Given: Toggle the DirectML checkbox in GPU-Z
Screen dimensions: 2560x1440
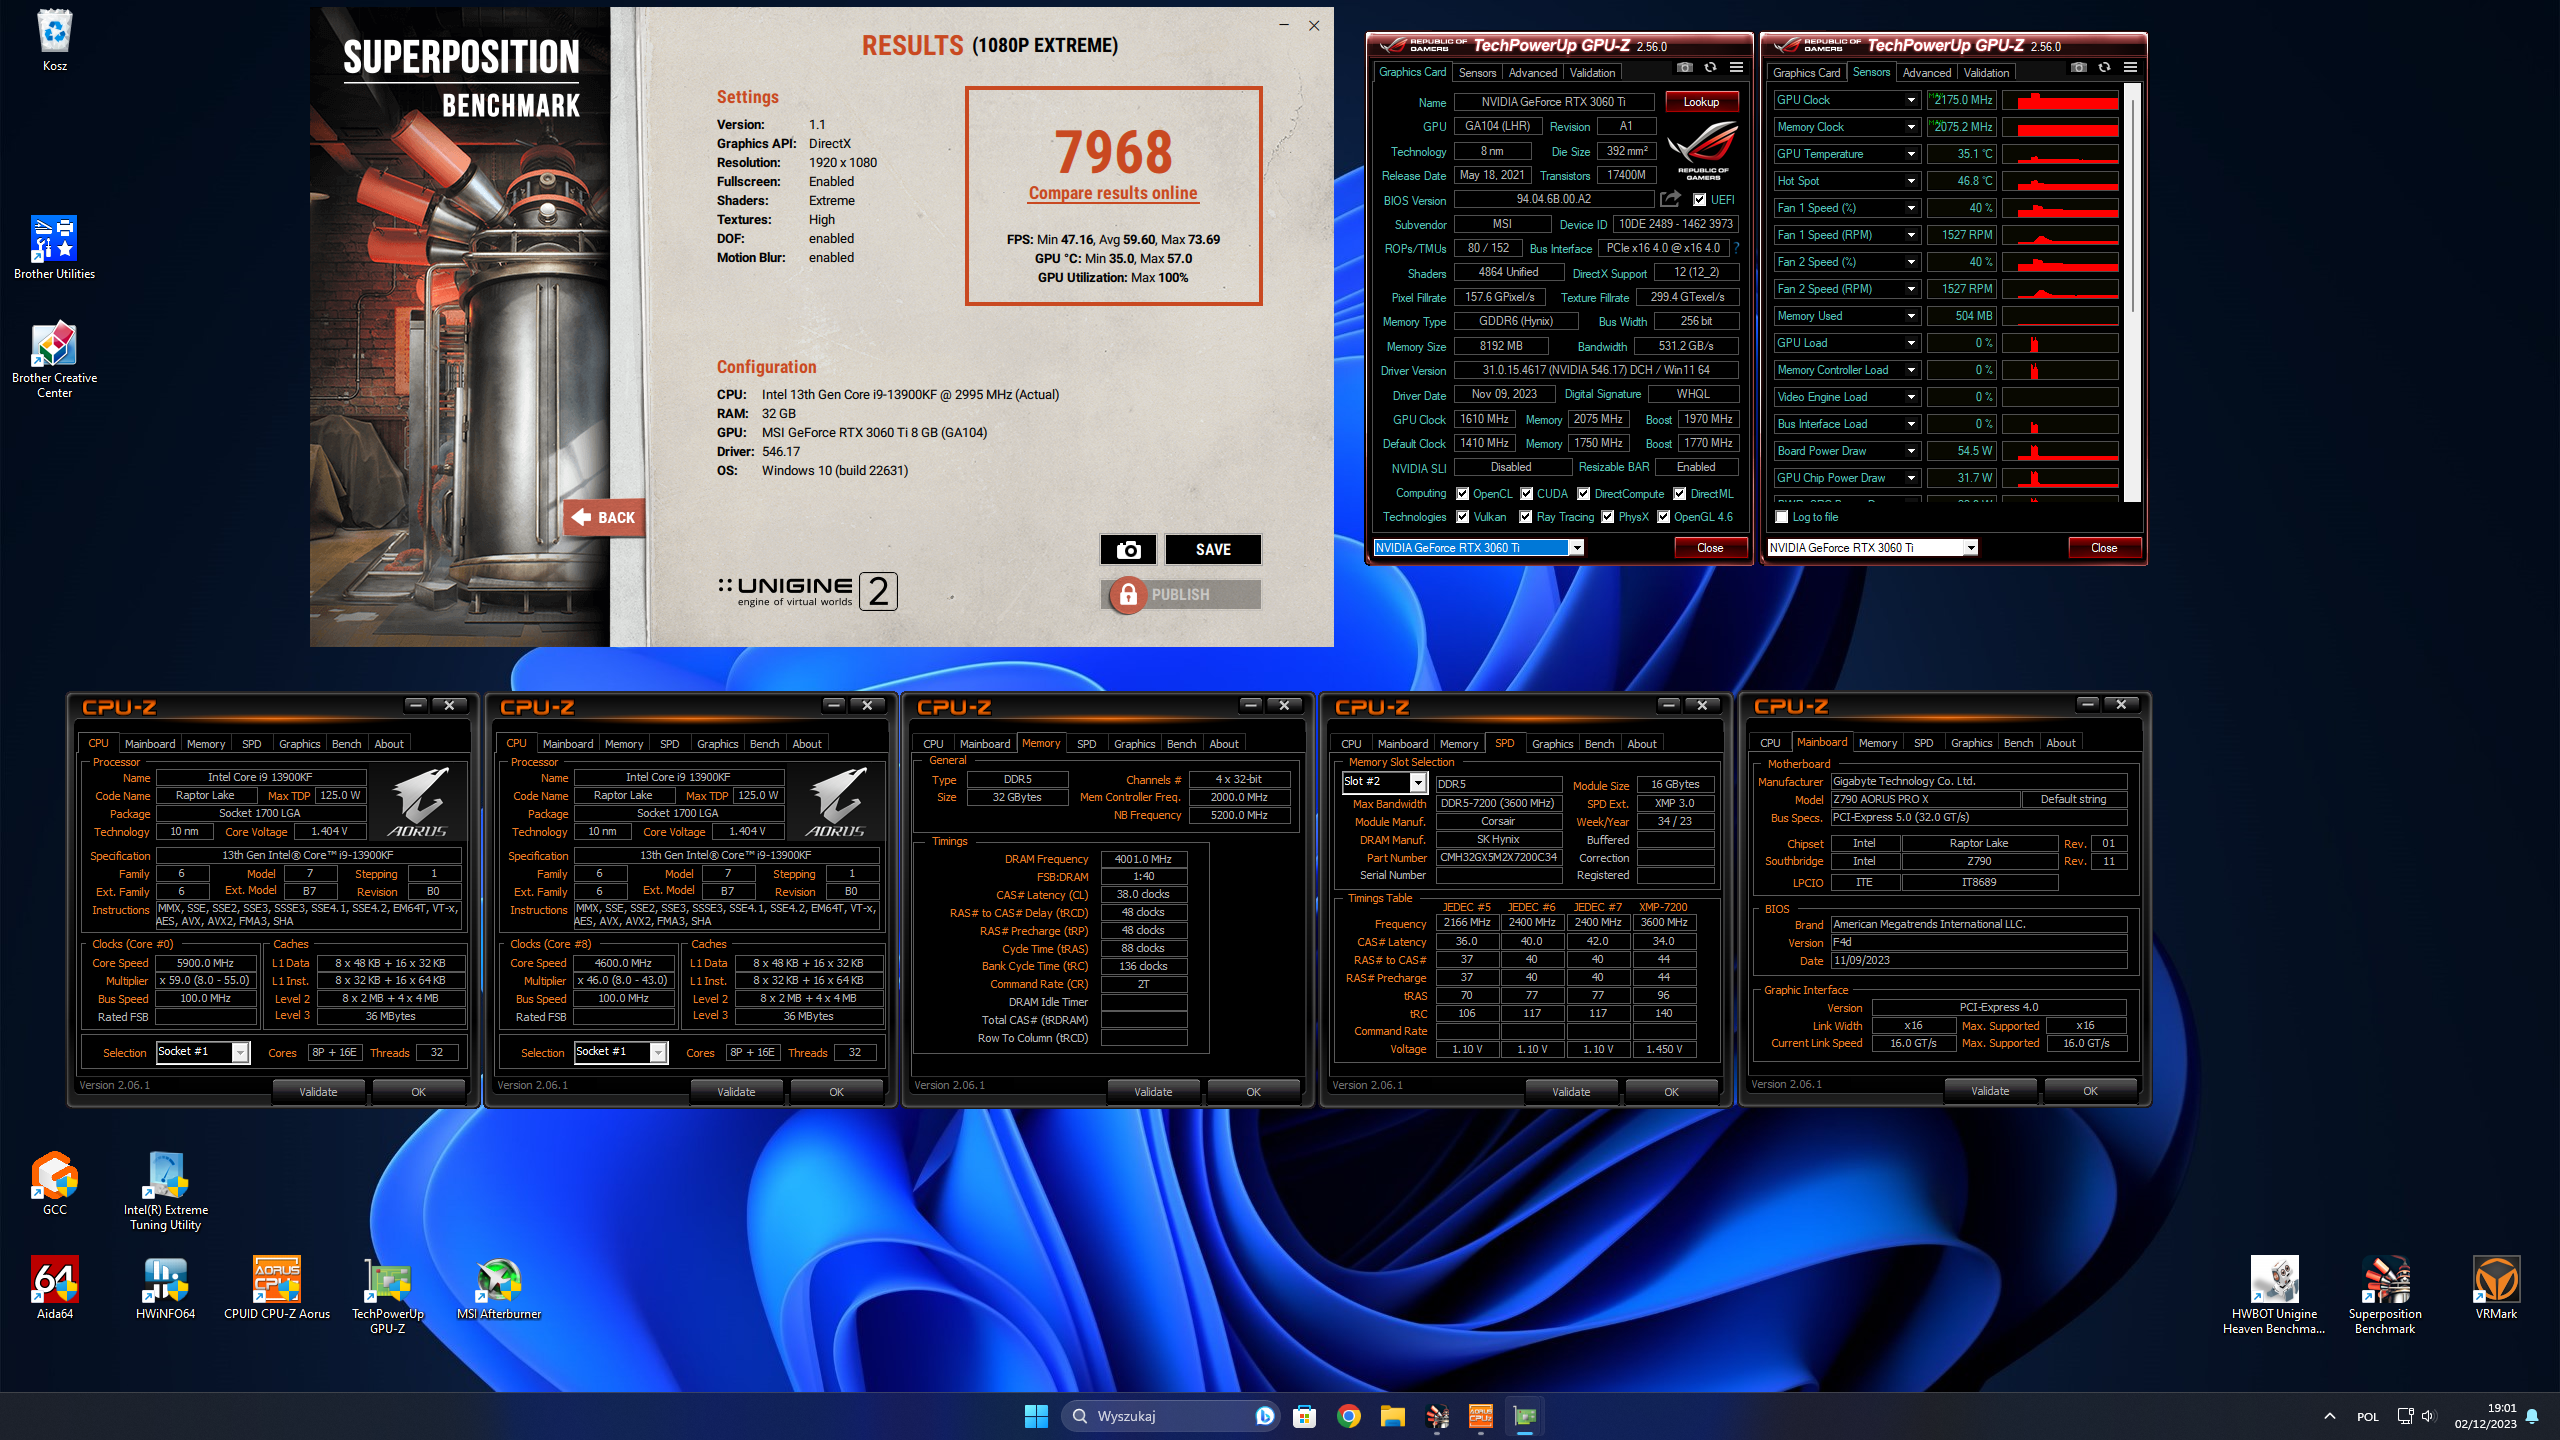Looking at the screenshot, I should (x=1679, y=494).
